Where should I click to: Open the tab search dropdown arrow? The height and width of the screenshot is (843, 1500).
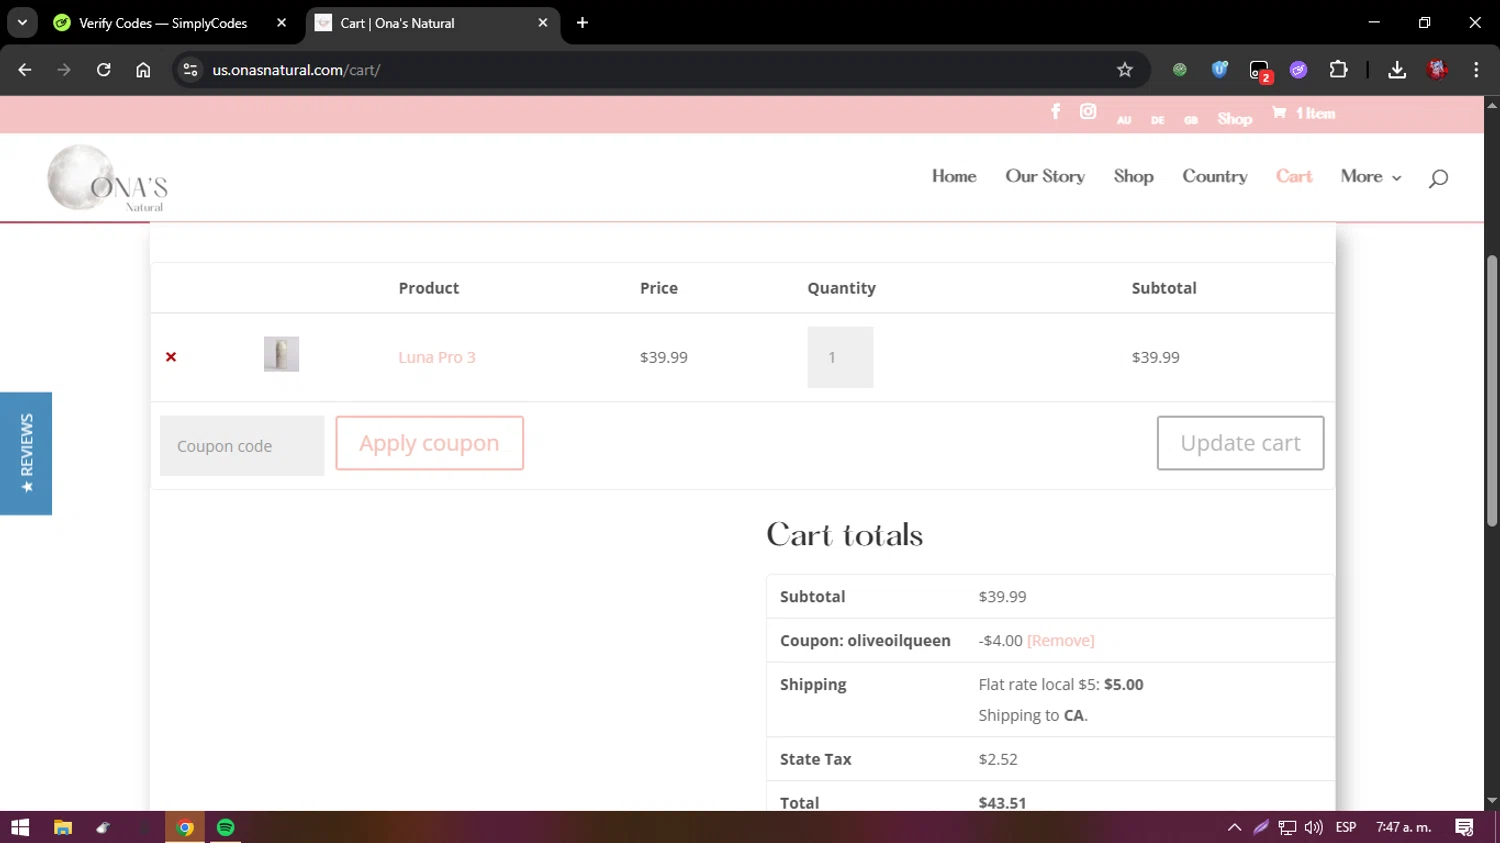(x=22, y=23)
